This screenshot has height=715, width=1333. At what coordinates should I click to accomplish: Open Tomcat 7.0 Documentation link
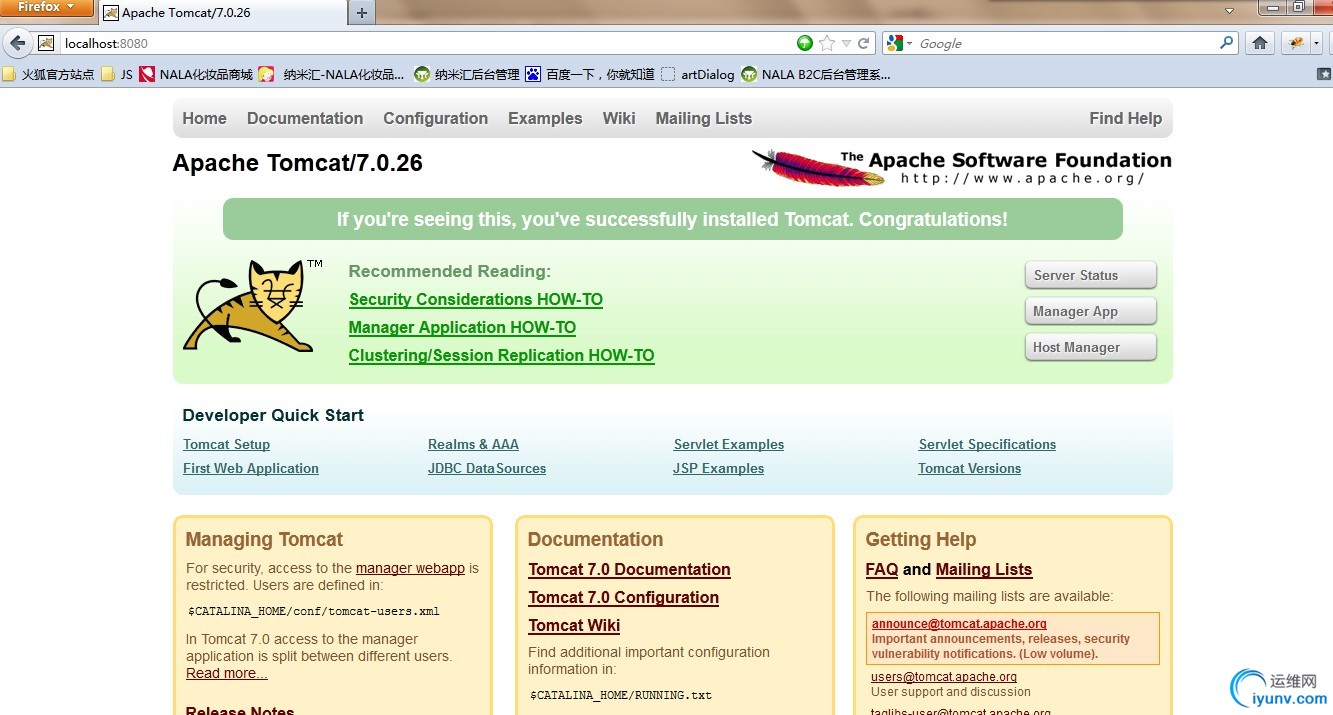[x=630, y=569]
